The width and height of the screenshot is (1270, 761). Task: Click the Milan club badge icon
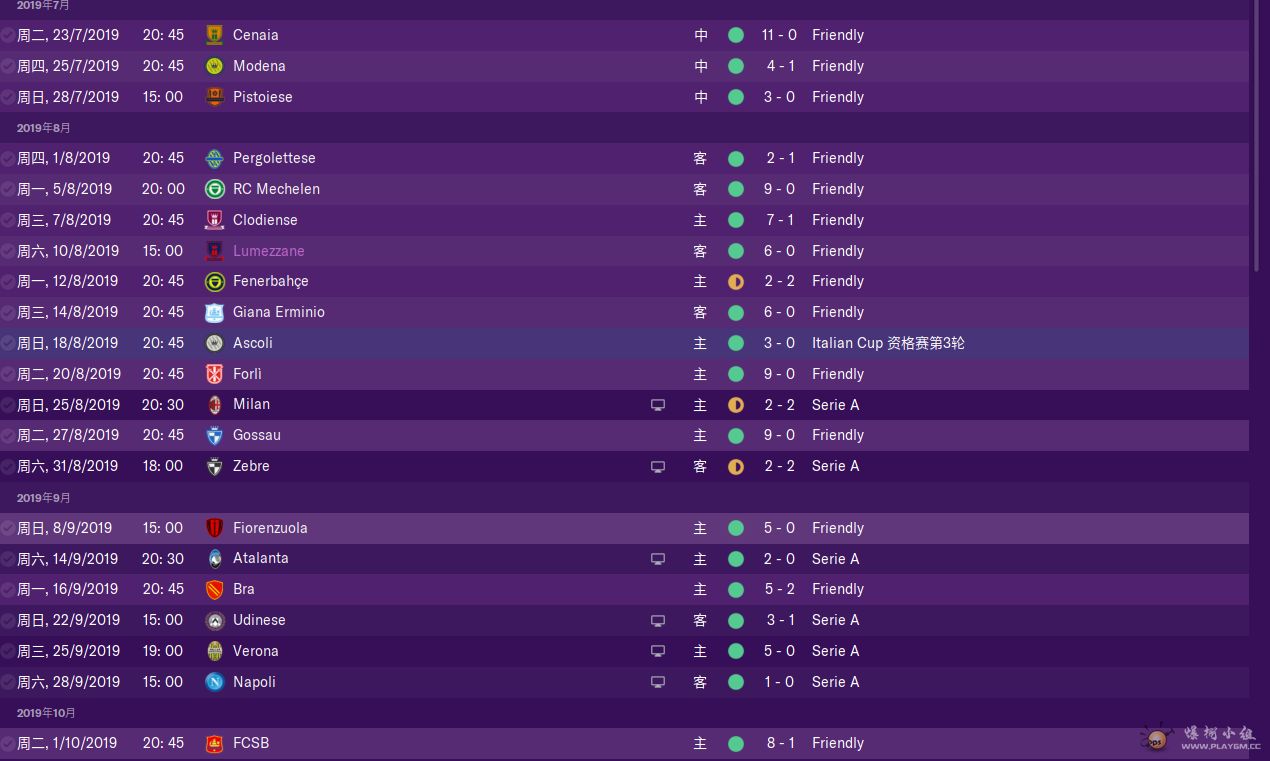coord(214,405)
